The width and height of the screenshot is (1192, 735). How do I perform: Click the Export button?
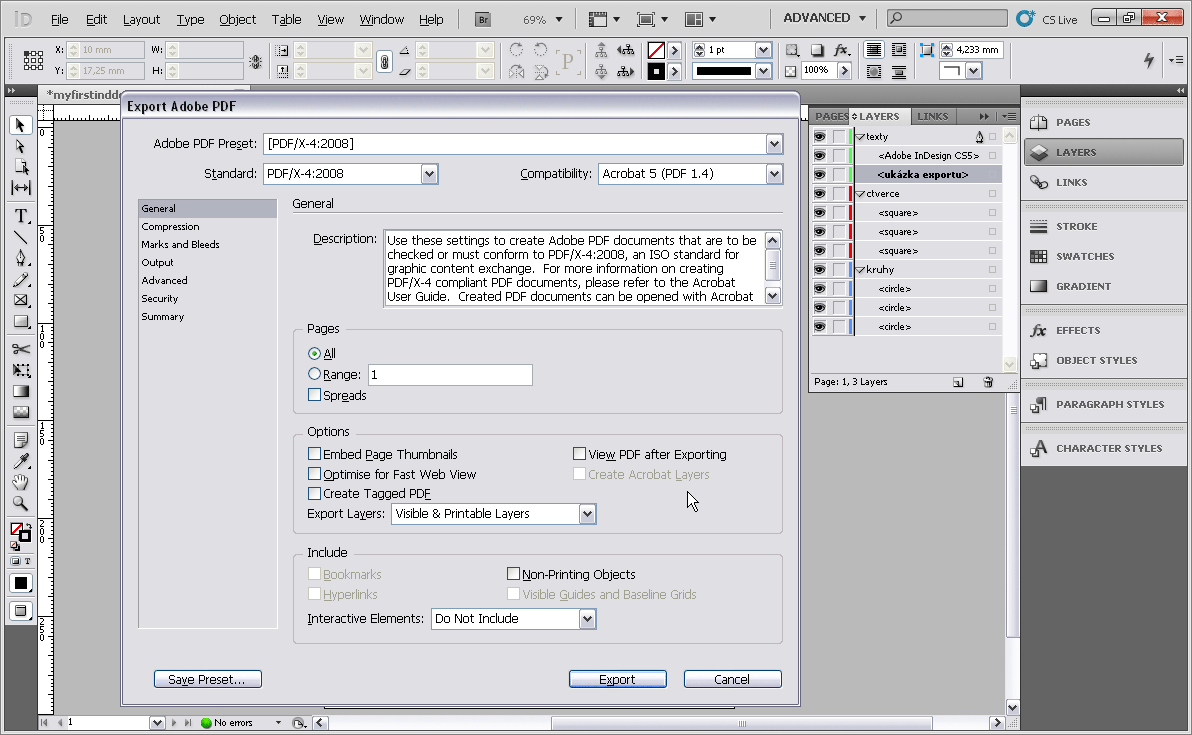click(617, 680)
